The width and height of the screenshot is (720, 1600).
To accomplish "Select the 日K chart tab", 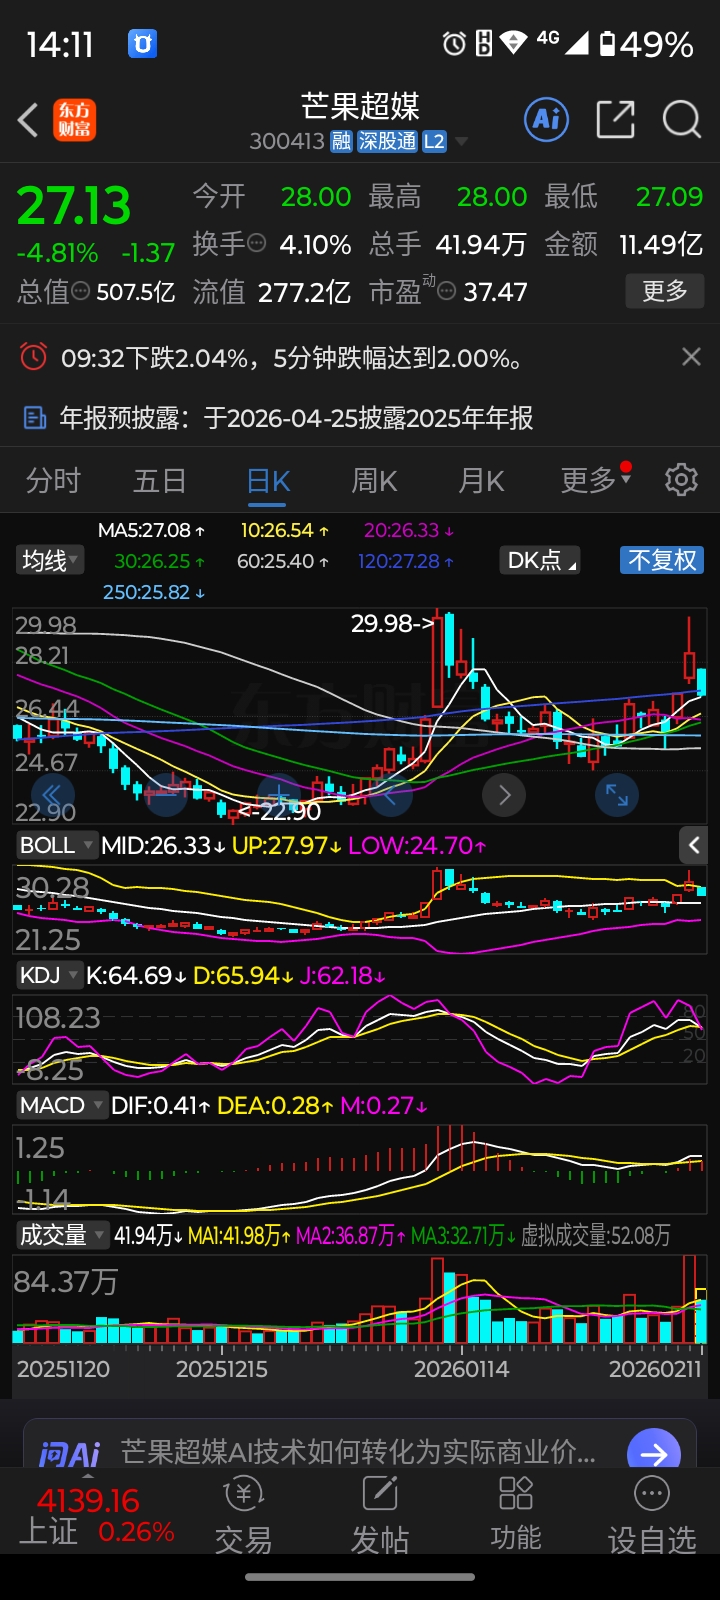I will point(268,482).
